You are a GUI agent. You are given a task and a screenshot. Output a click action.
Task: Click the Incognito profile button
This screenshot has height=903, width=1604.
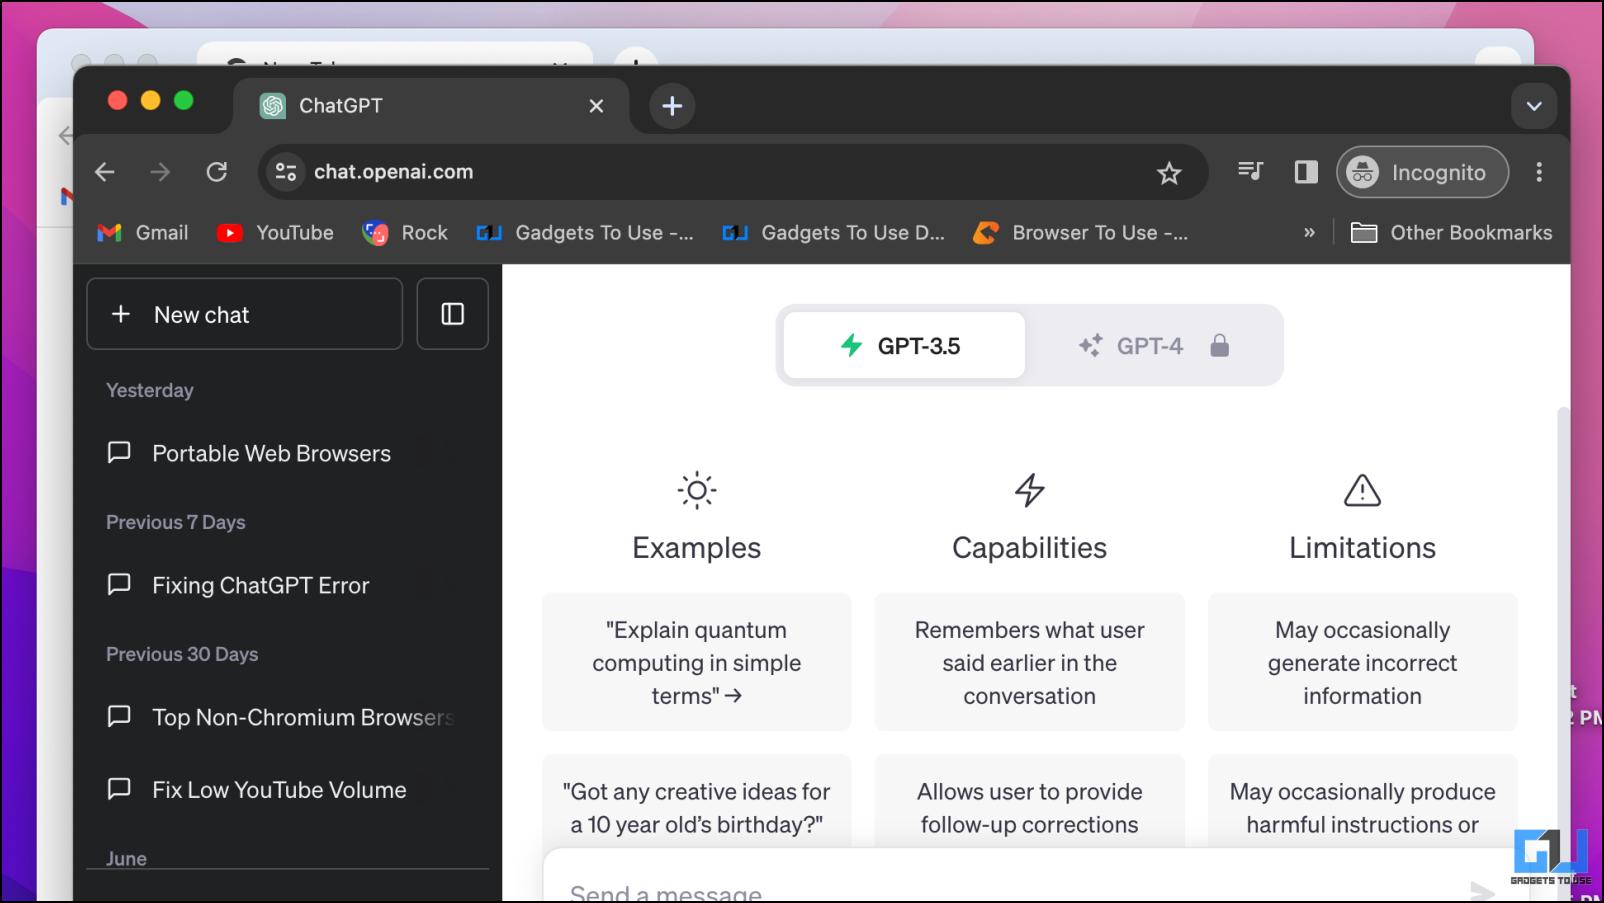(x=1422, y=172)
